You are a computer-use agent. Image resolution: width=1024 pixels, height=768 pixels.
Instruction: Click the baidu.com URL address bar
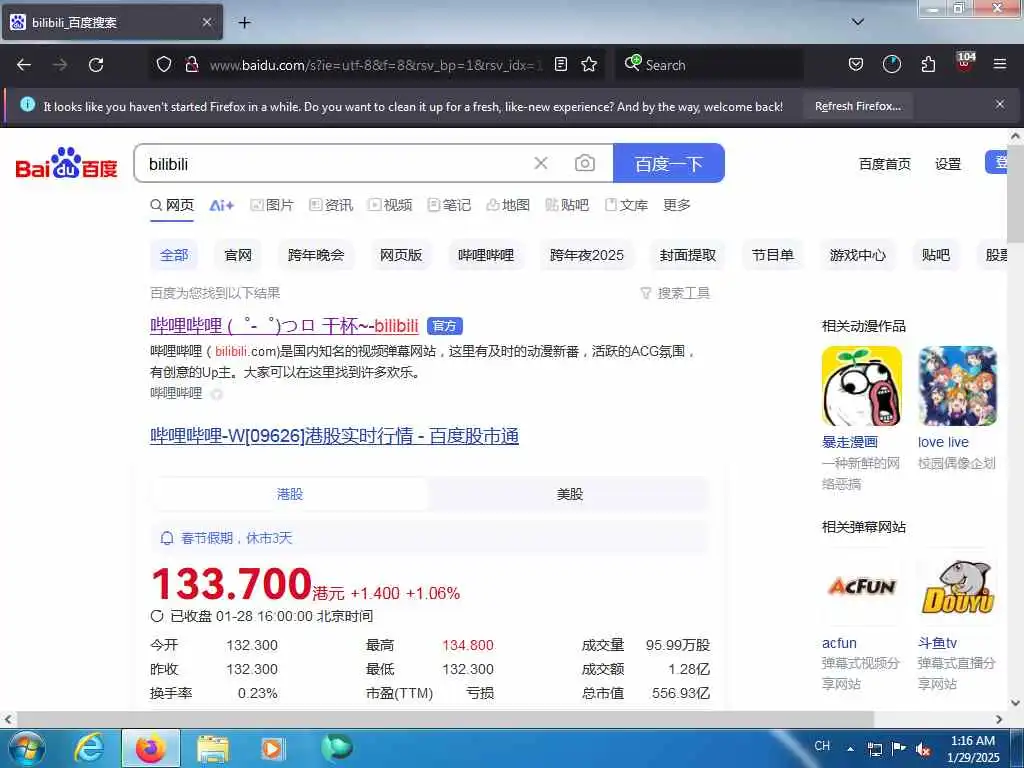(x=376, y=65)
